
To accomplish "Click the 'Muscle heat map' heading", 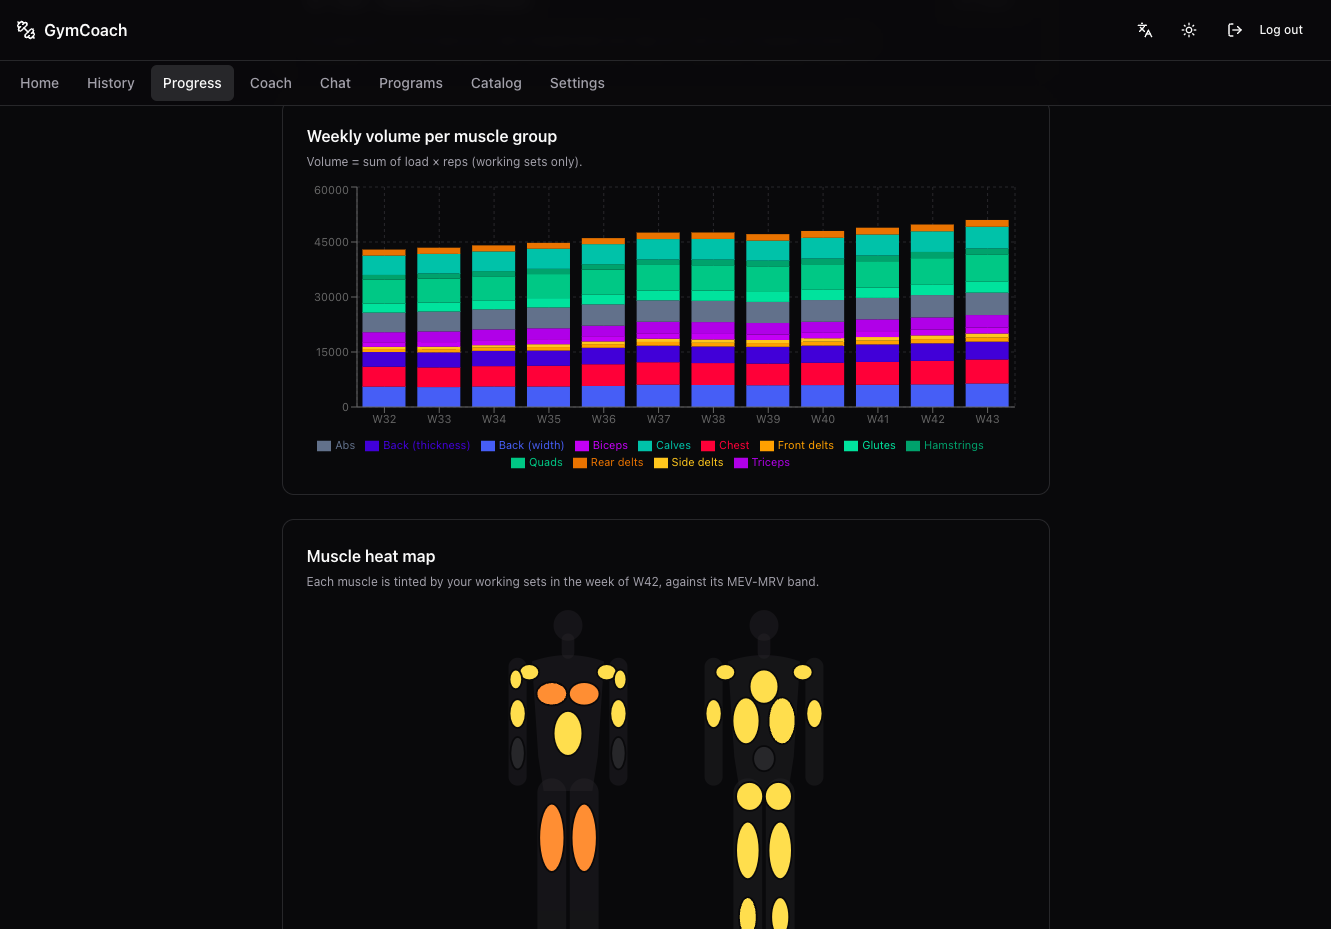I will (x=371, y=557).
